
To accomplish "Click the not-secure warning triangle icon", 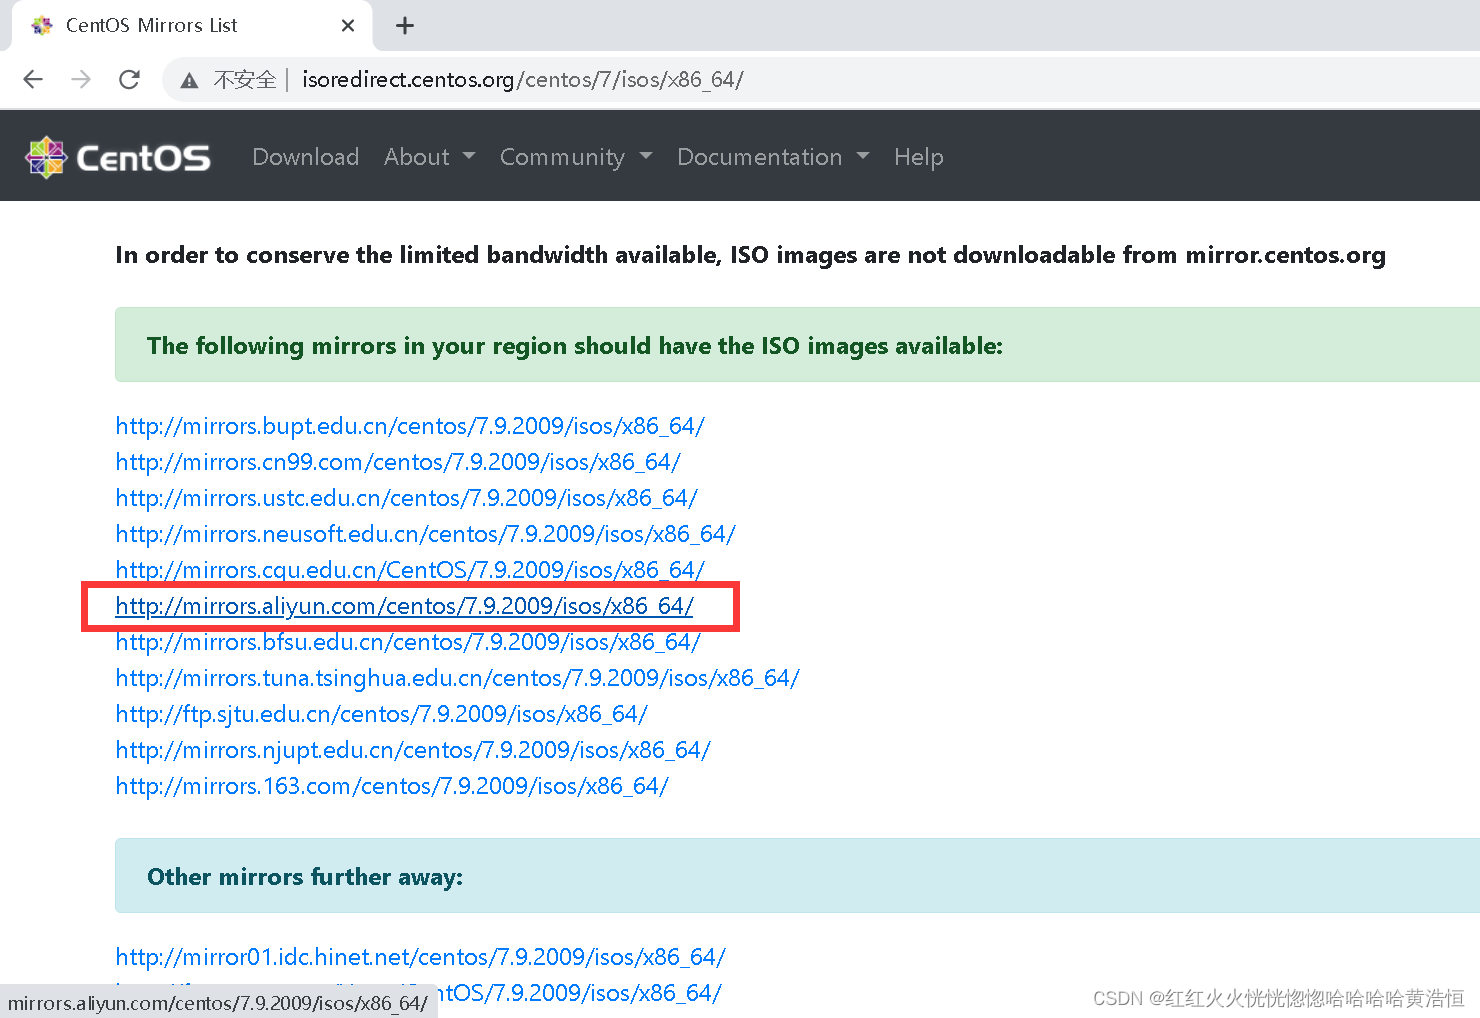I will pyautogui.click(x=189, y=80).
